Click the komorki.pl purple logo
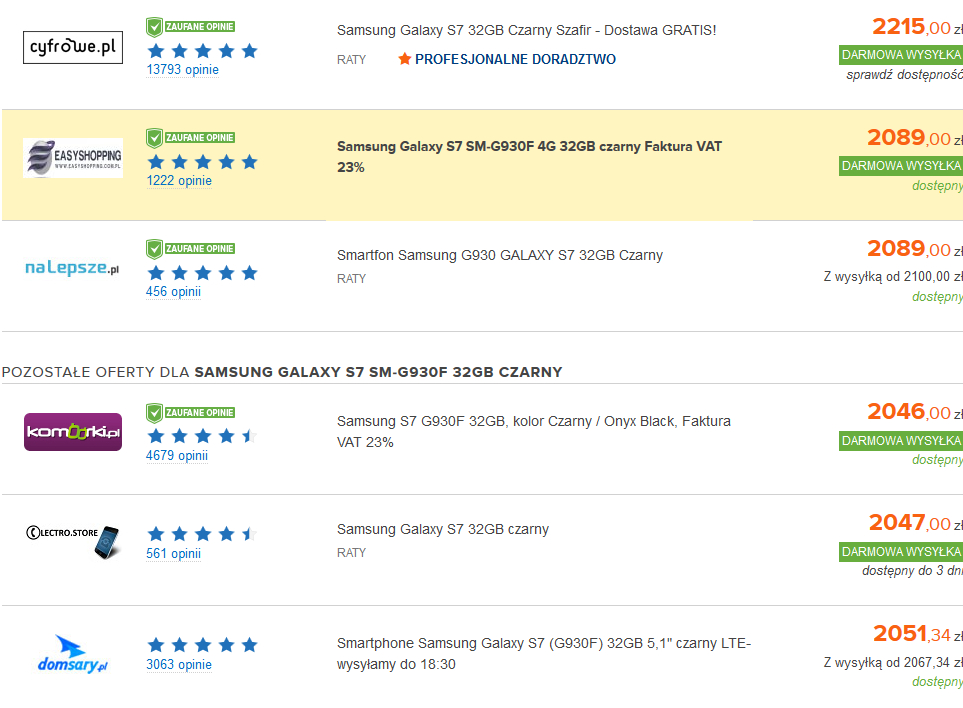 pos(73,432)
